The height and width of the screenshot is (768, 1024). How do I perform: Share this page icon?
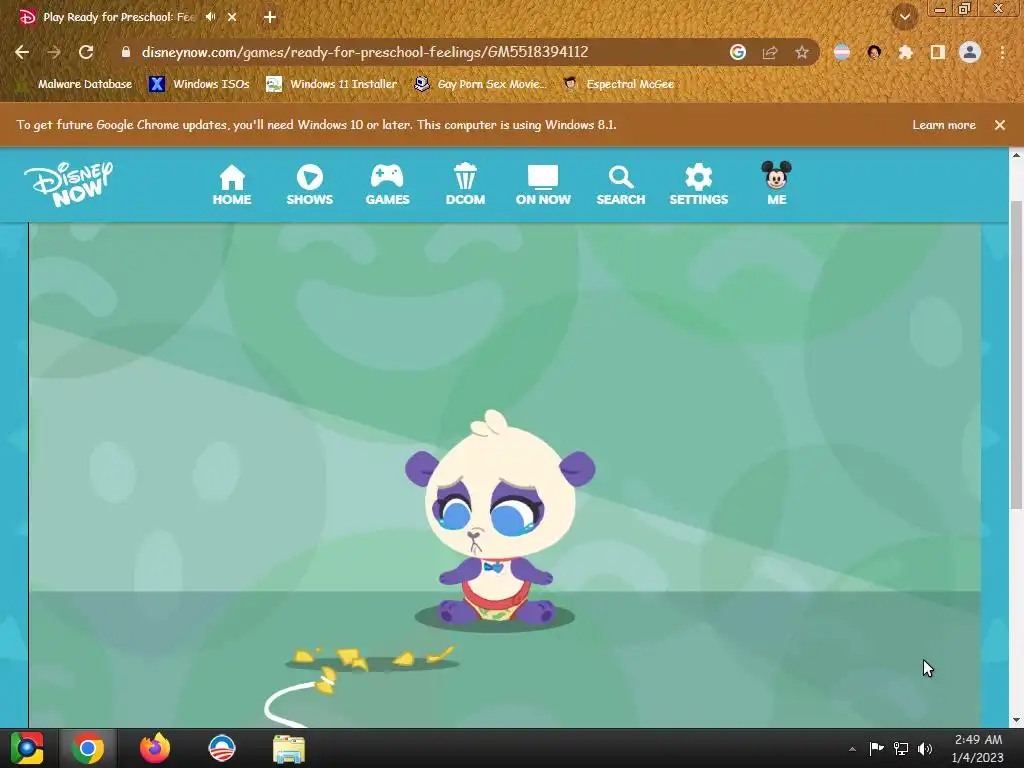click(770, 52)
